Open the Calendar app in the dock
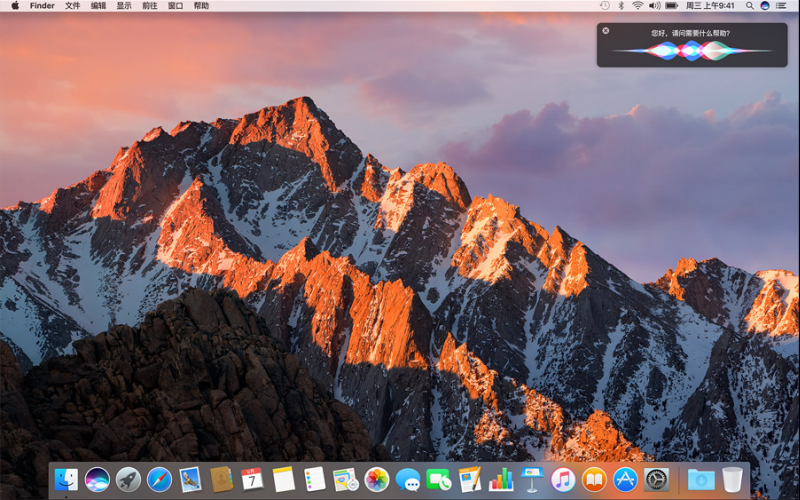Viewport: 800px width, 500px height. (252, 480)
